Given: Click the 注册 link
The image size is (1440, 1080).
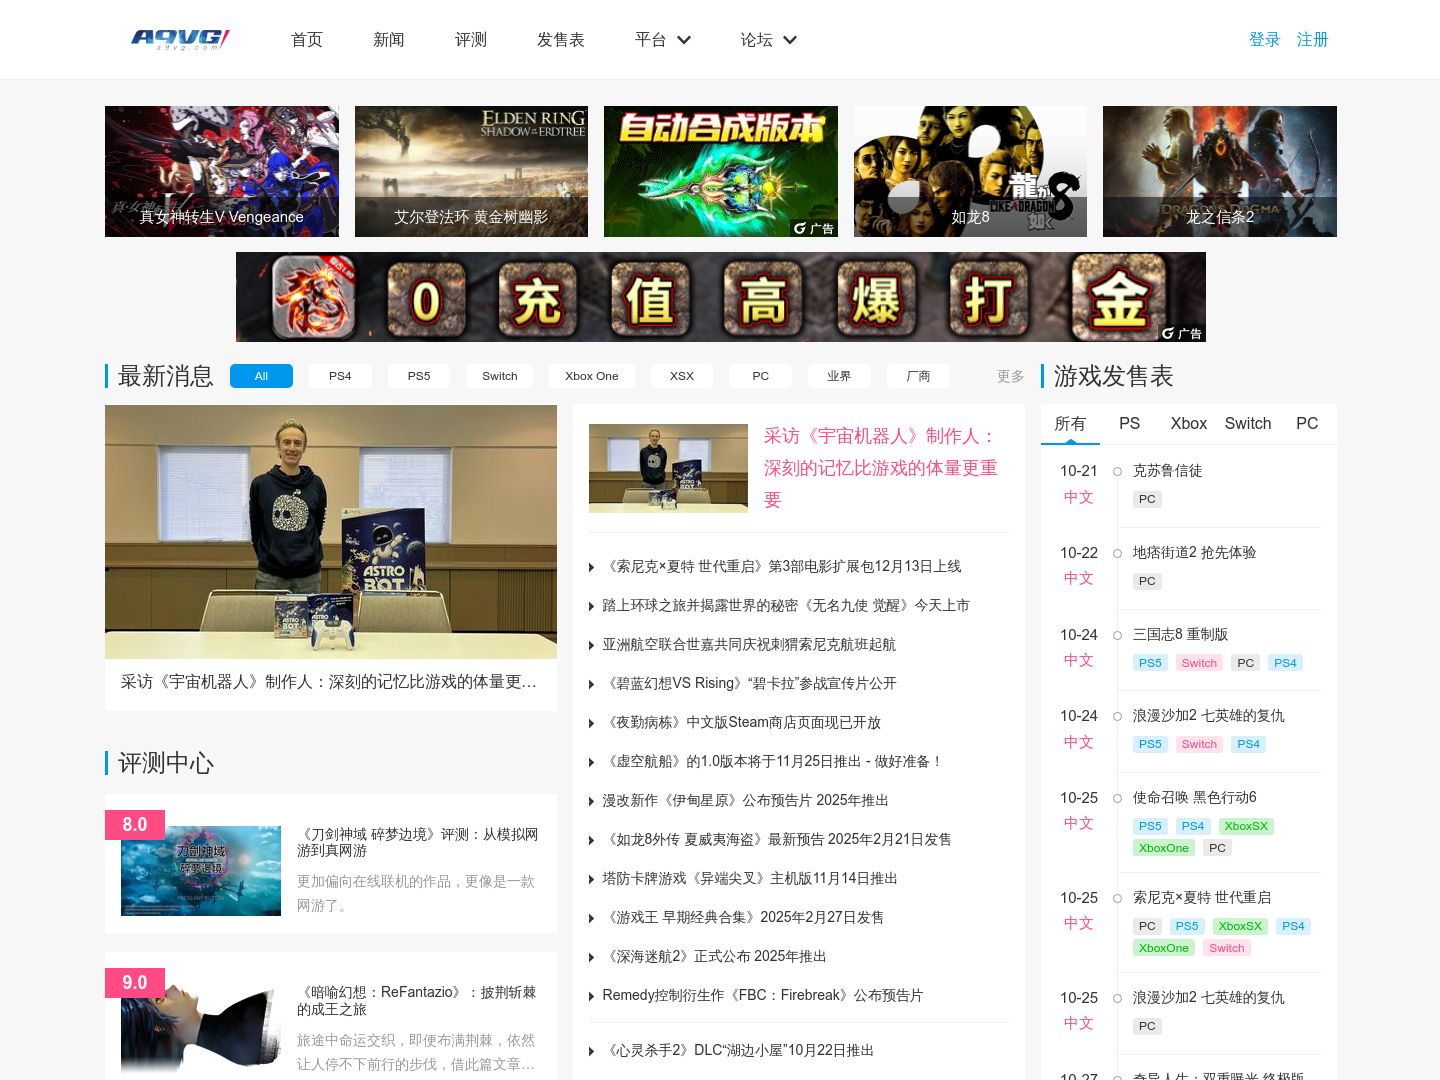Looking at the screenshot, I should (x=1313, y=40).
